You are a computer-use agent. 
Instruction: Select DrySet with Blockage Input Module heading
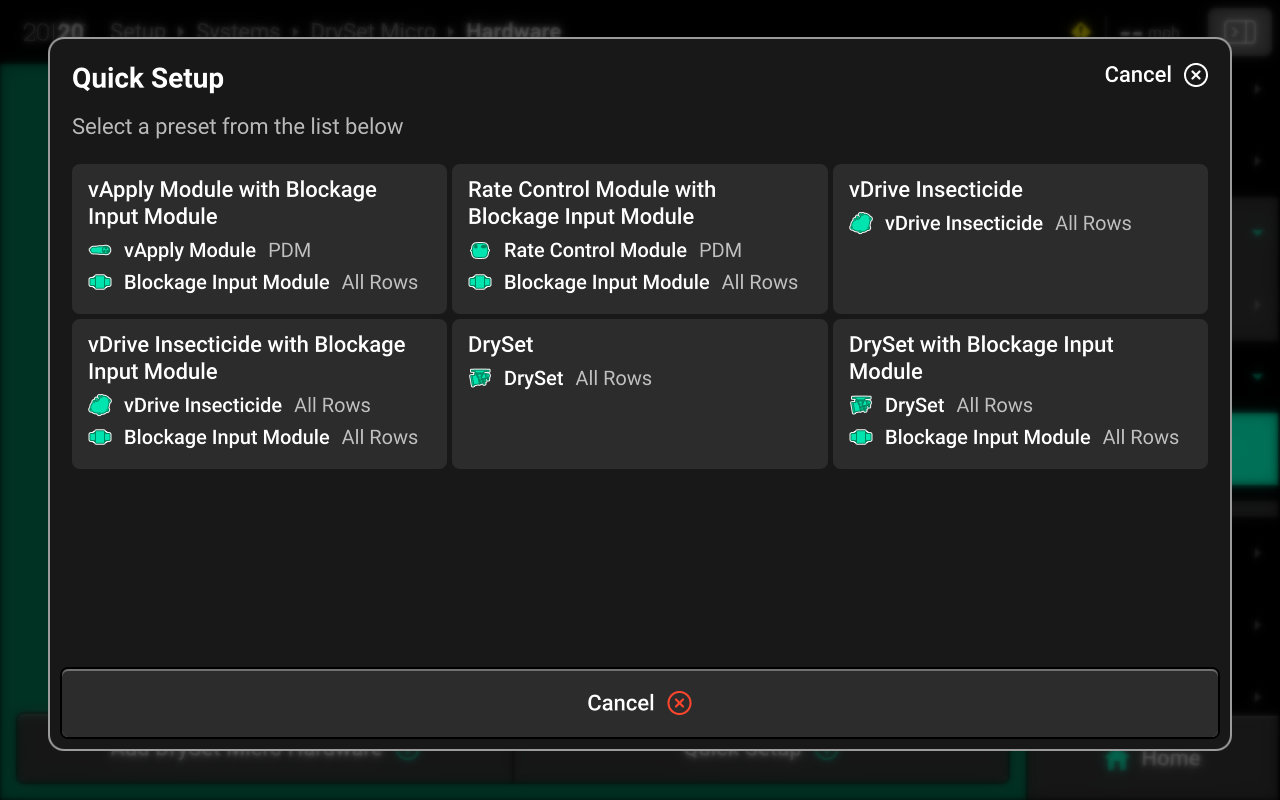coord(980,358)
